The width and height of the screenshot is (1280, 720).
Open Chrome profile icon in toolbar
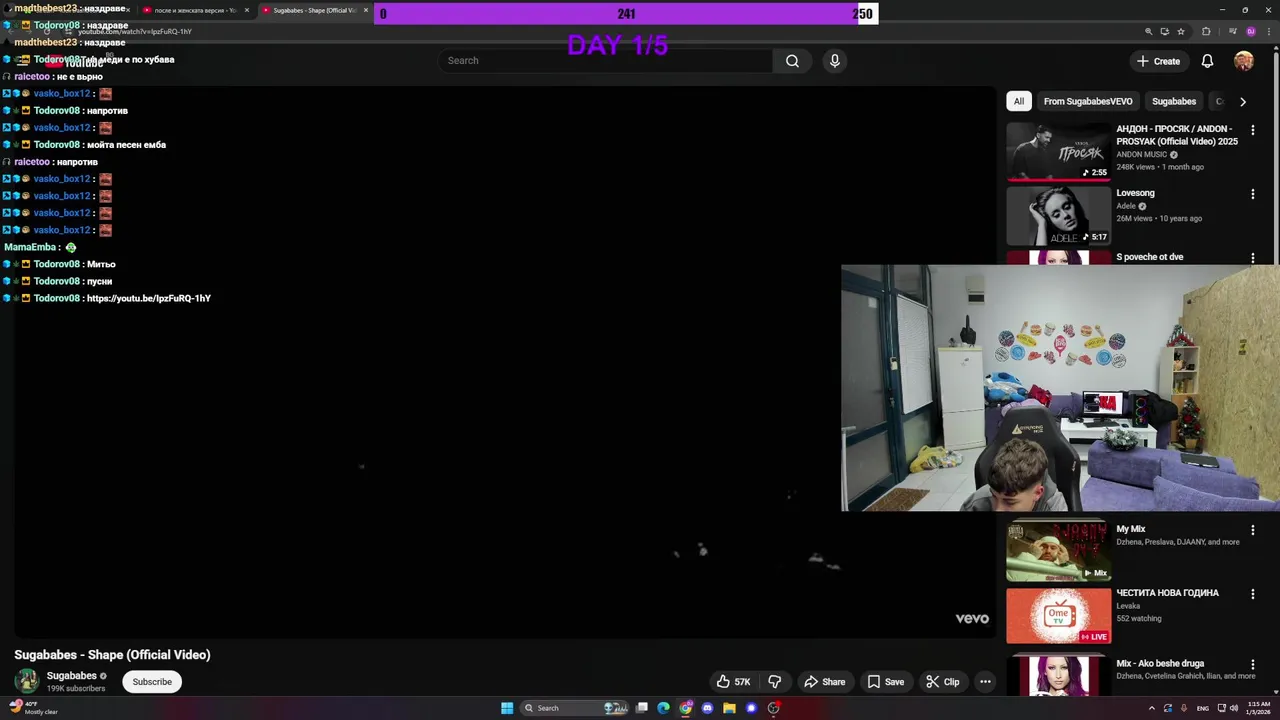[x=1250, y=31]
